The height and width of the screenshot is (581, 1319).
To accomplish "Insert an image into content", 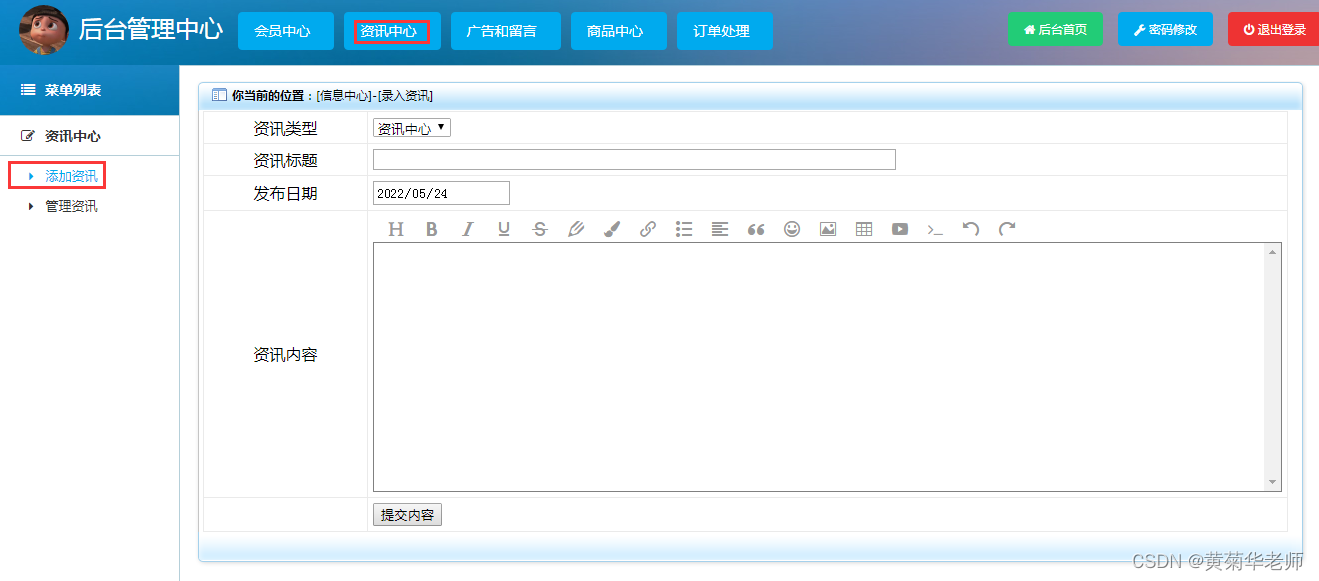I will click(828, 229).
